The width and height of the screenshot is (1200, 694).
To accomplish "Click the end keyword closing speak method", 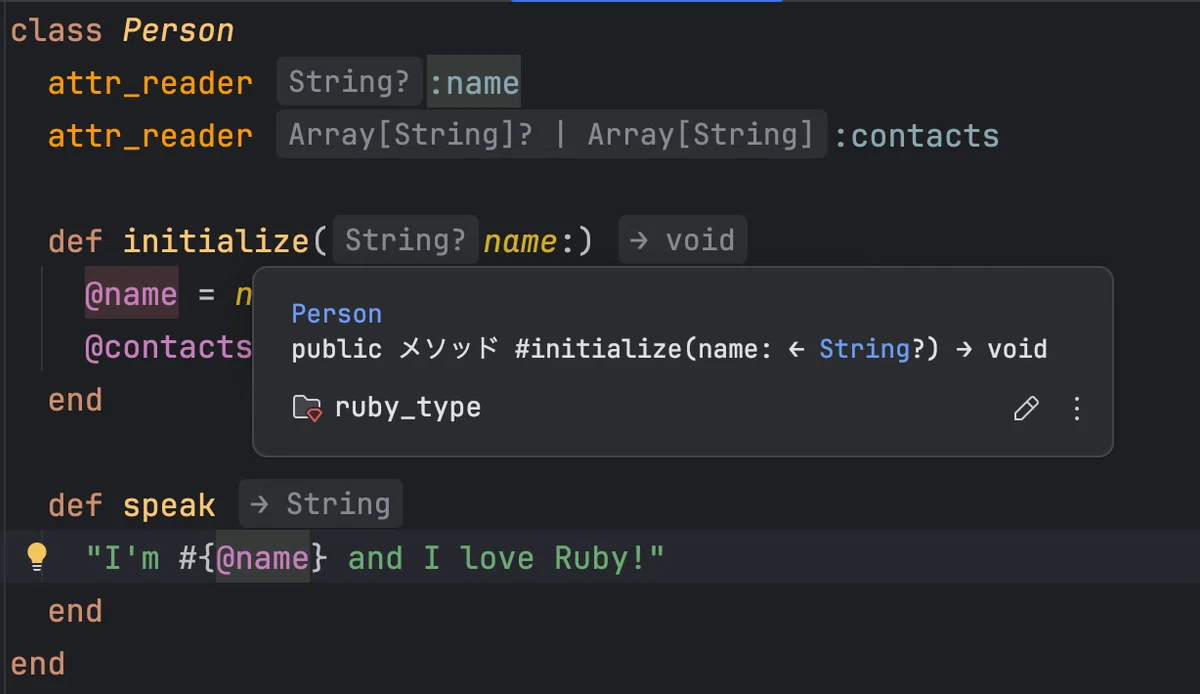I will pos(75,611).
